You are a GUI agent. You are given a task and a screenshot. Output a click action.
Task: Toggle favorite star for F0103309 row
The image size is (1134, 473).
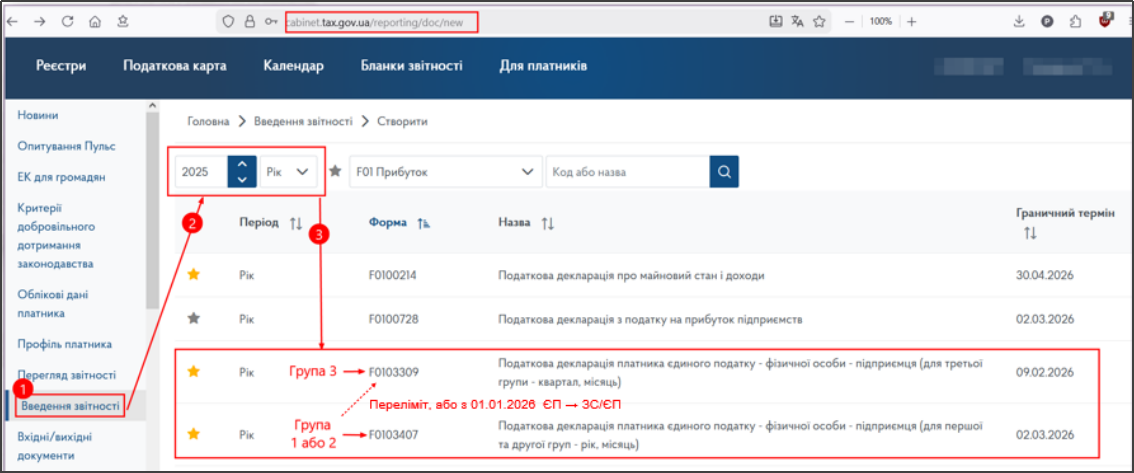coord(194,371)
